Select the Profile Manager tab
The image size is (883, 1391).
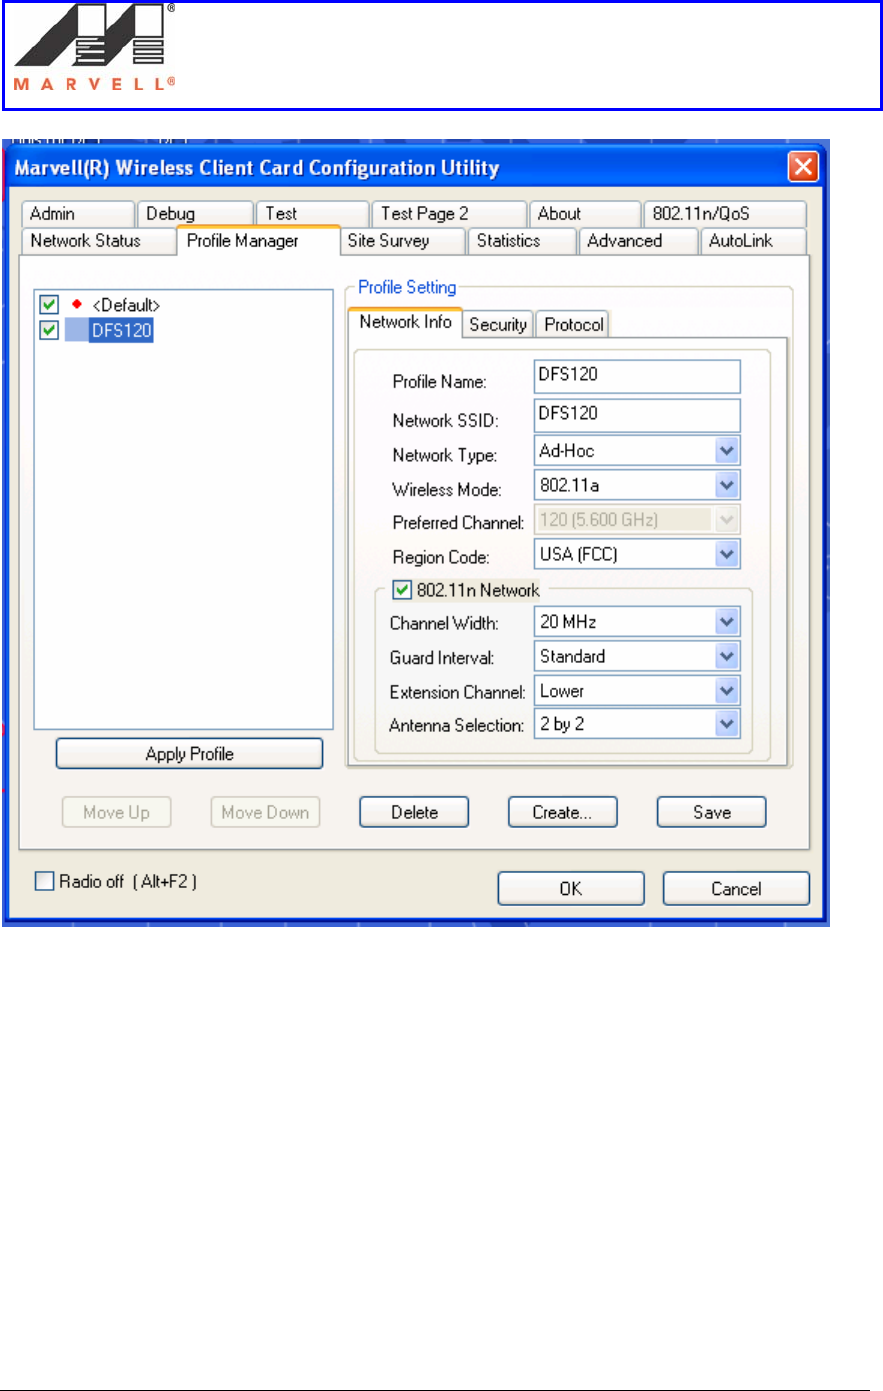[x=258, y=240]
